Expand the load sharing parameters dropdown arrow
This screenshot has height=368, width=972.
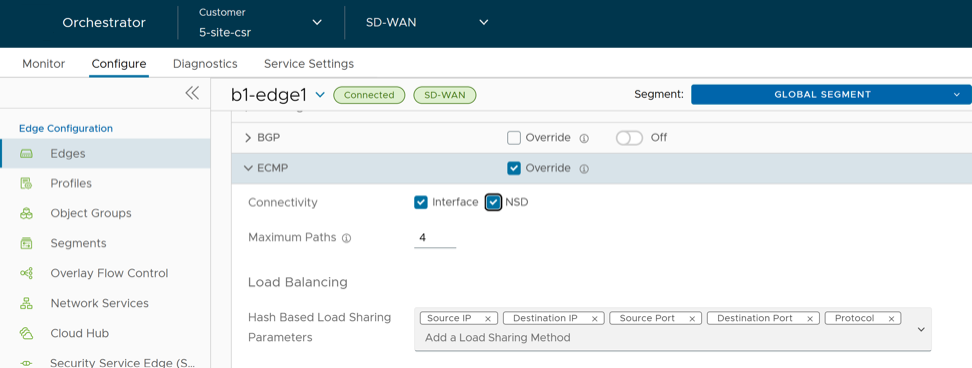pos(921,329)
